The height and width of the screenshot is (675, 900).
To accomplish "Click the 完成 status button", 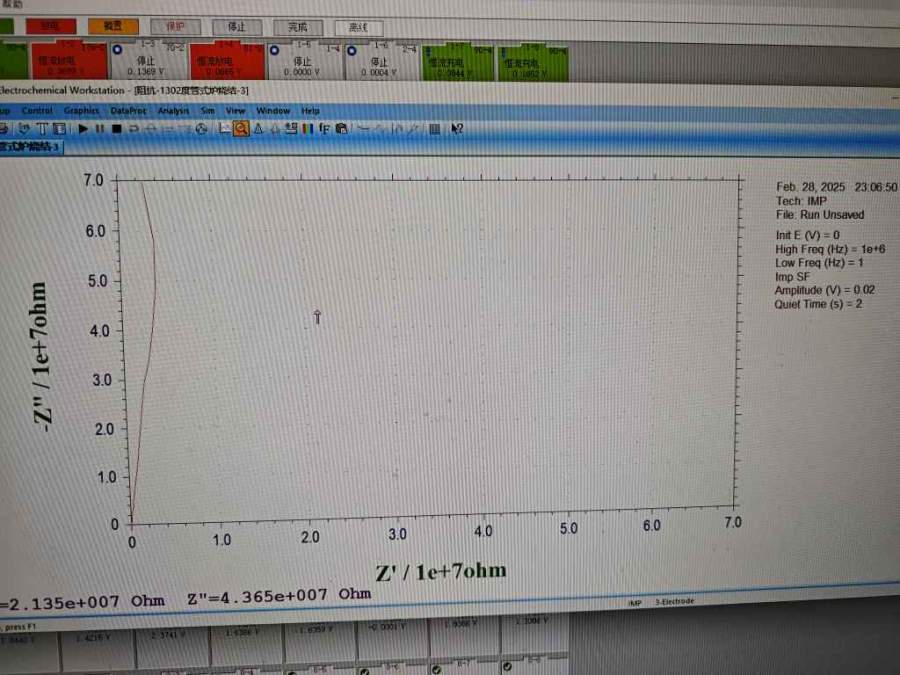I will [x=297, y=27].
